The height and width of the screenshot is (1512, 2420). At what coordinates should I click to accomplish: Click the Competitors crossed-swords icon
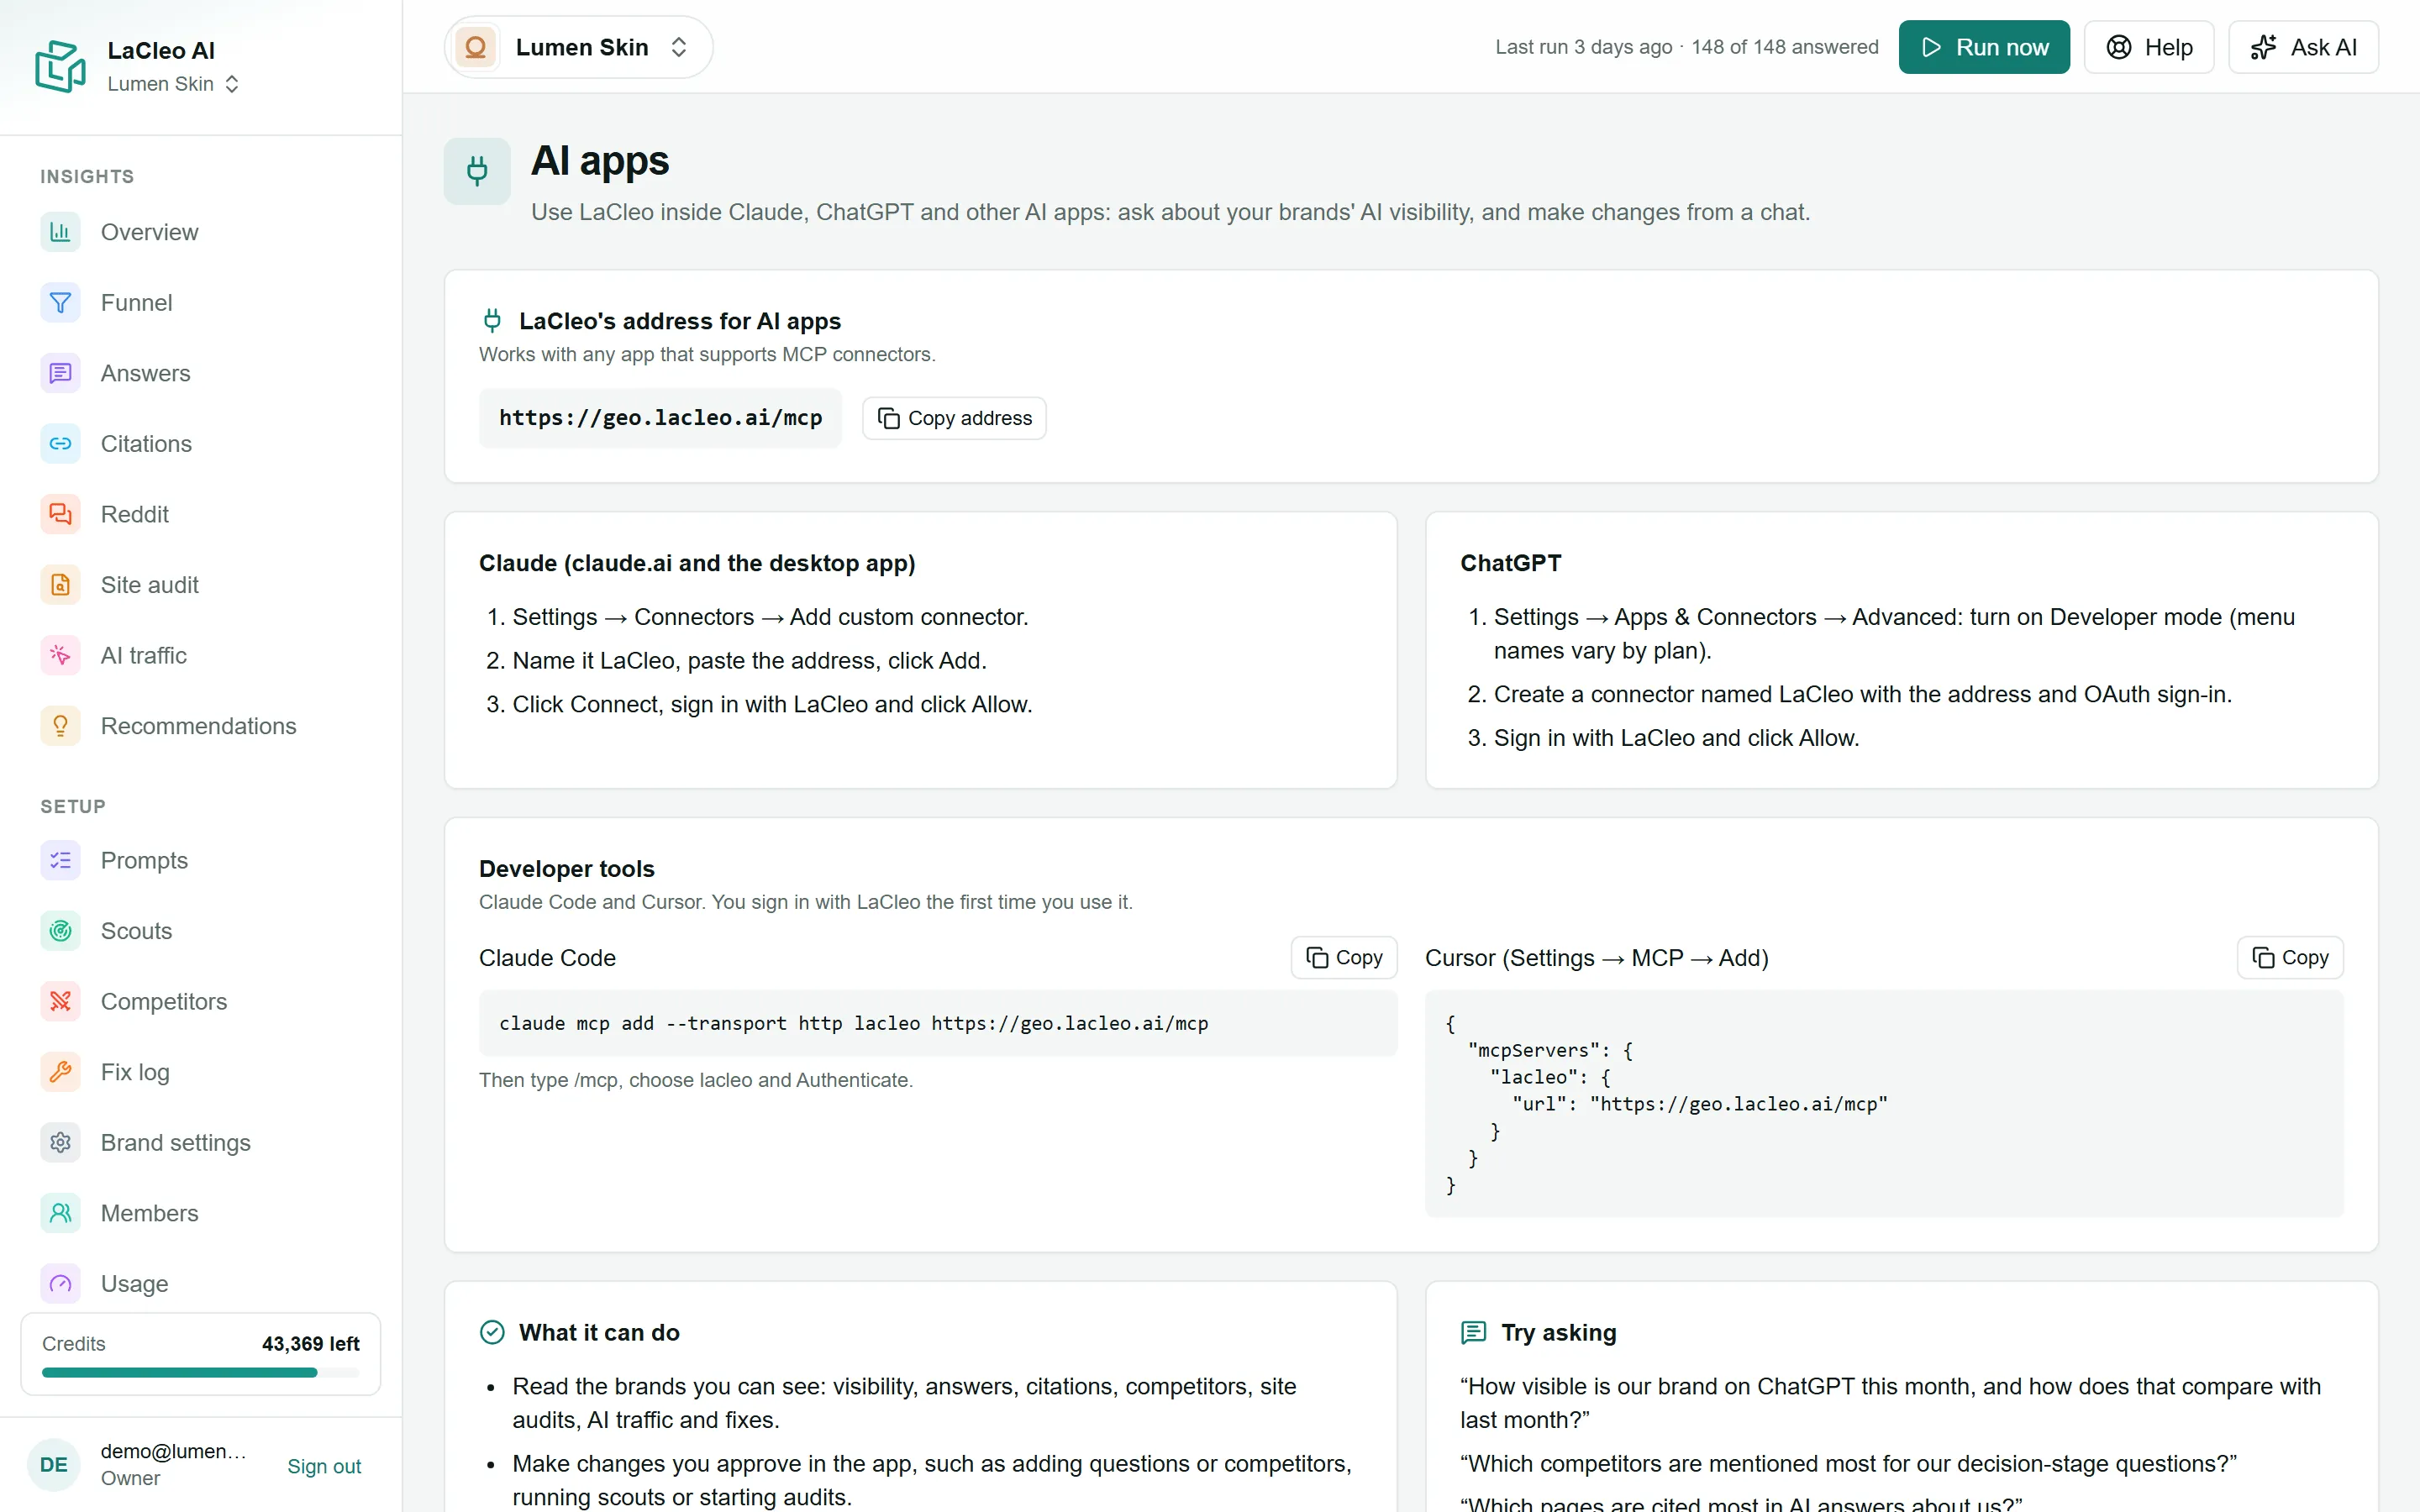pyautogui.click(x=60, y=1001)
